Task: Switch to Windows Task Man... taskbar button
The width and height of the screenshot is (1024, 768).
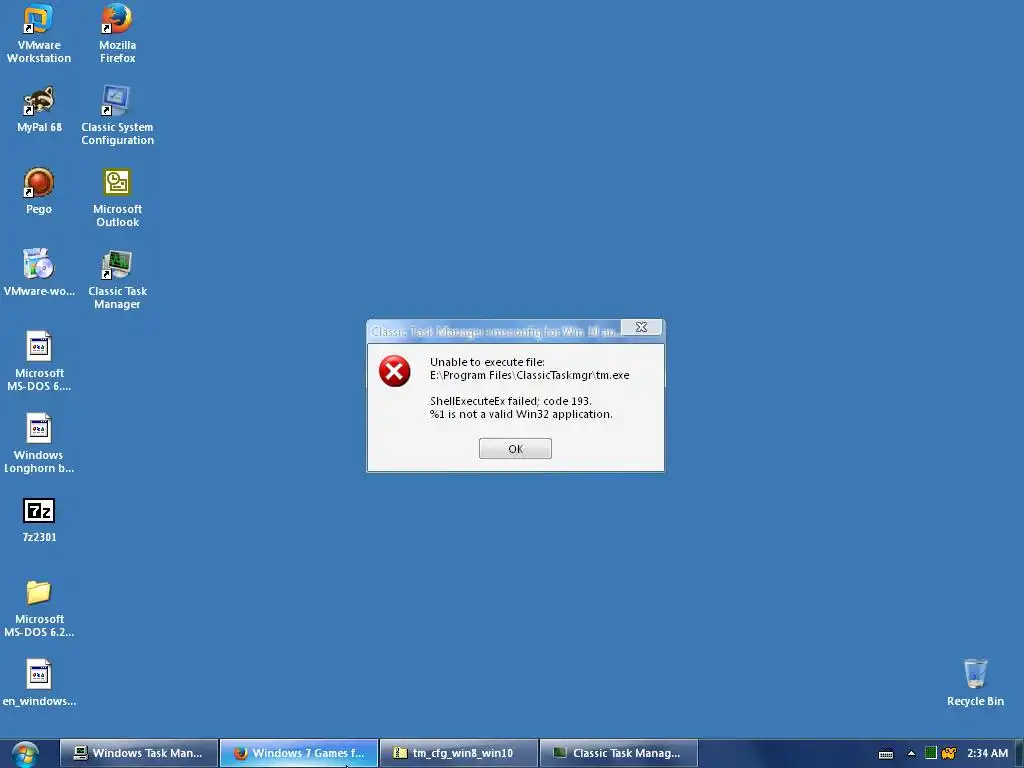Action: [x=139, y=753]
